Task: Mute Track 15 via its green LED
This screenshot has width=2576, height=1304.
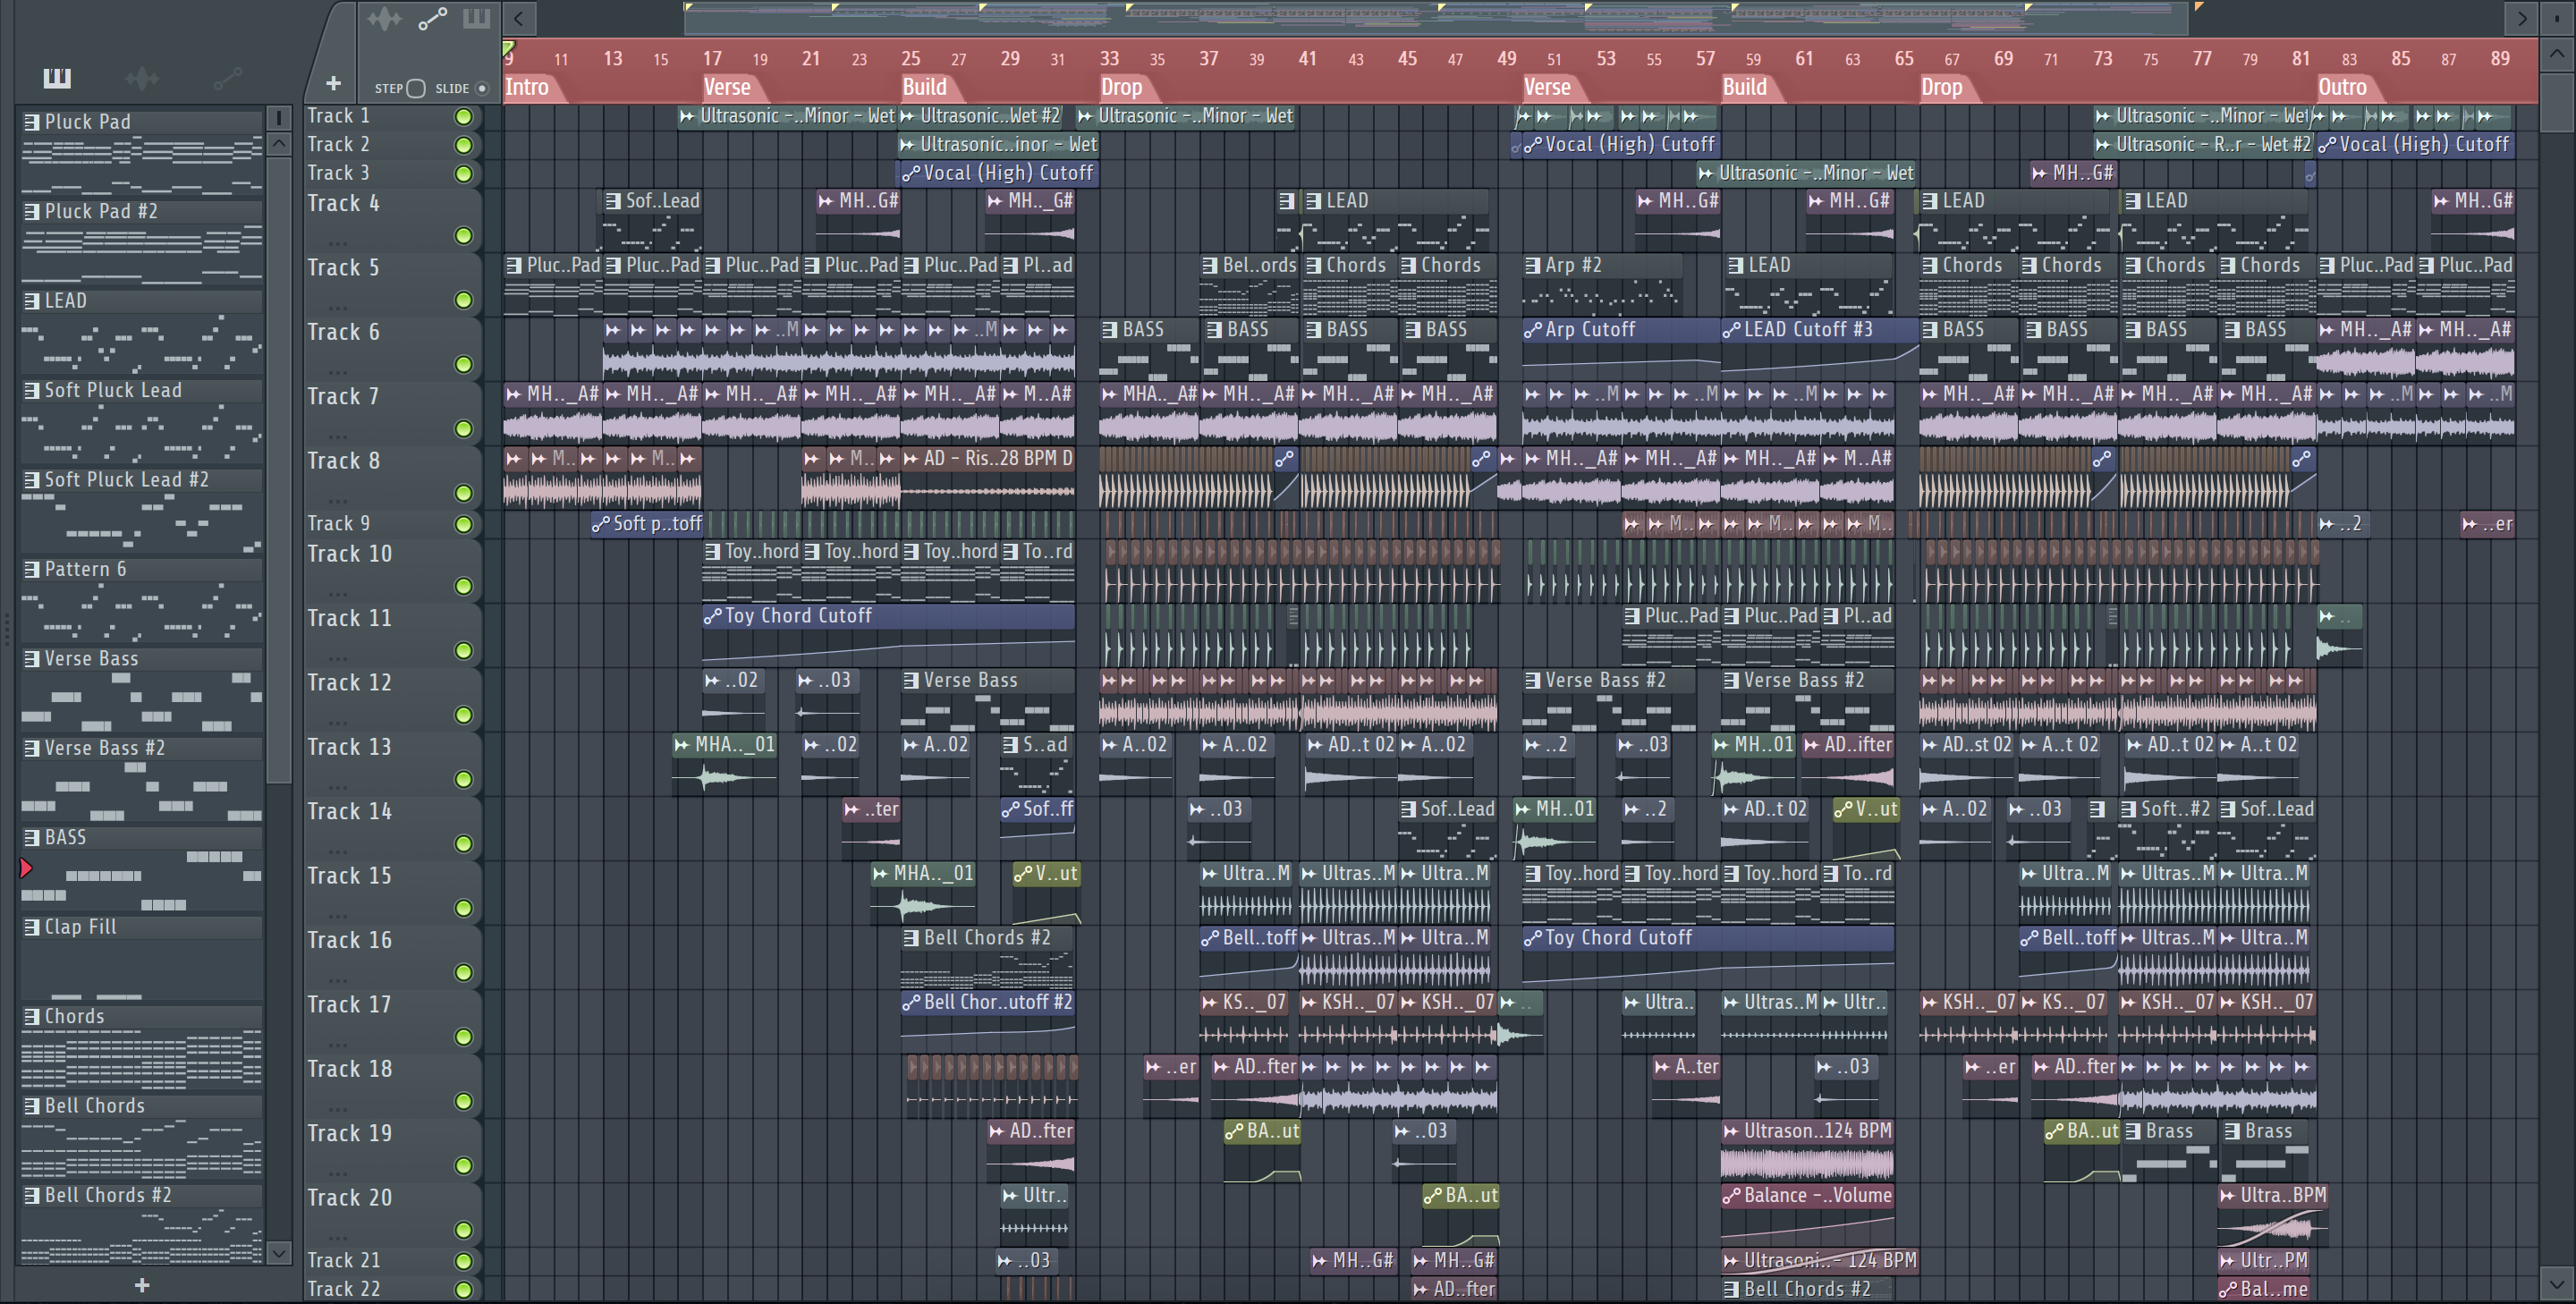Action: click(463, 908)
